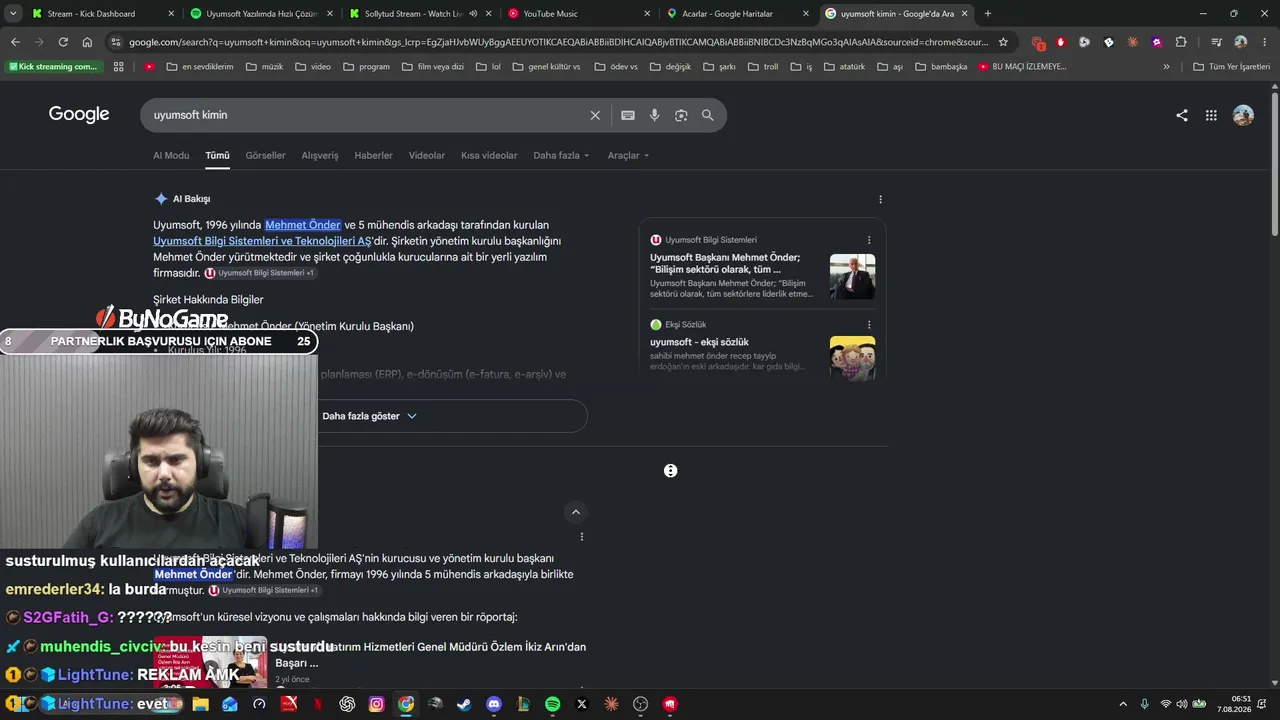Open Ekşi Sözlük card thumbnail image
This screenshot has width=1280, height=720.
pos(852,358)
